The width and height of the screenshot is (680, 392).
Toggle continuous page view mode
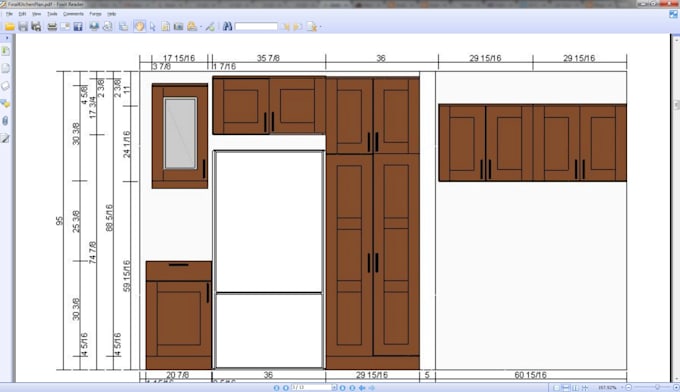566,388
